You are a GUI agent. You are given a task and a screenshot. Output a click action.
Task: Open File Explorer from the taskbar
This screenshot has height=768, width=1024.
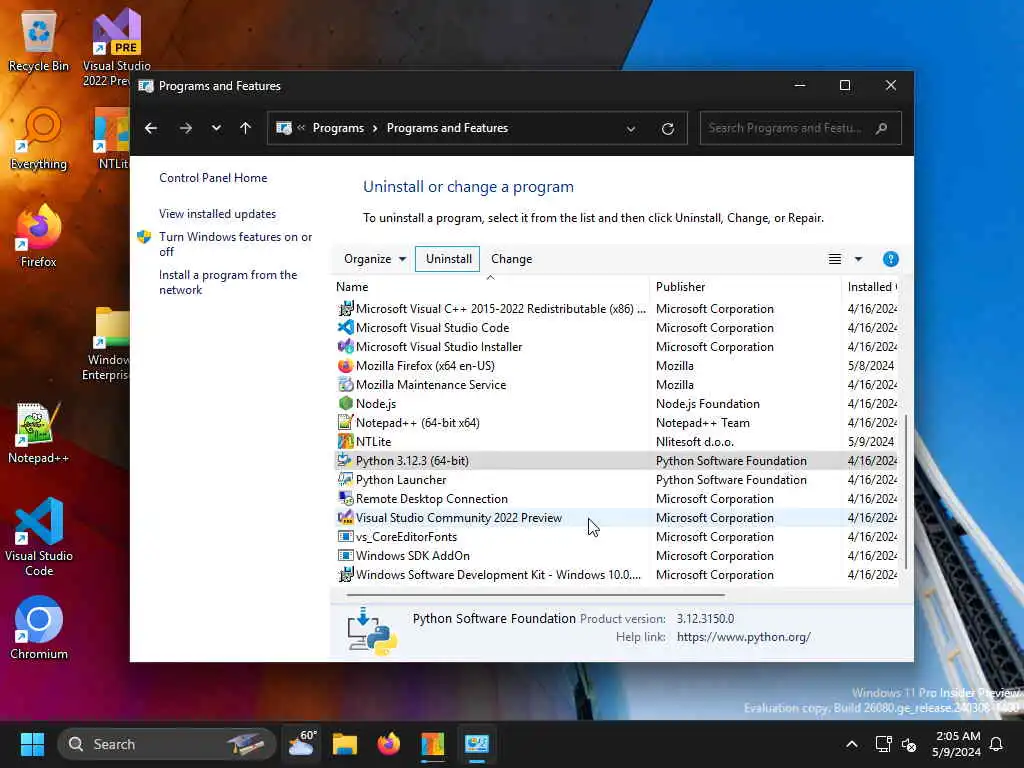point(344,744)
